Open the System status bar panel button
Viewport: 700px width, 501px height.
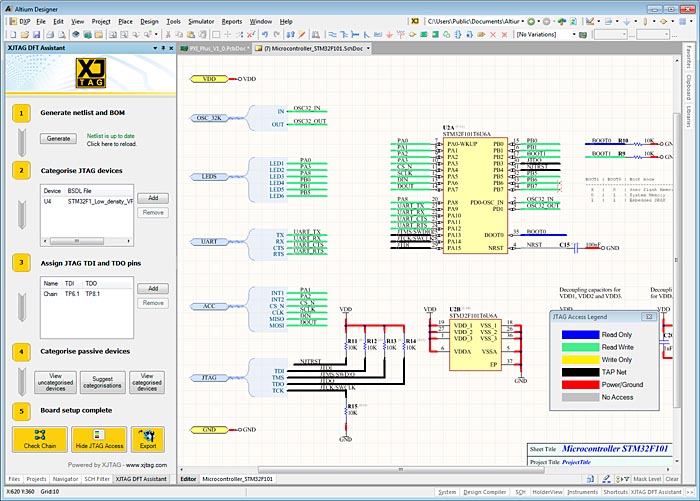coord(447,492)
